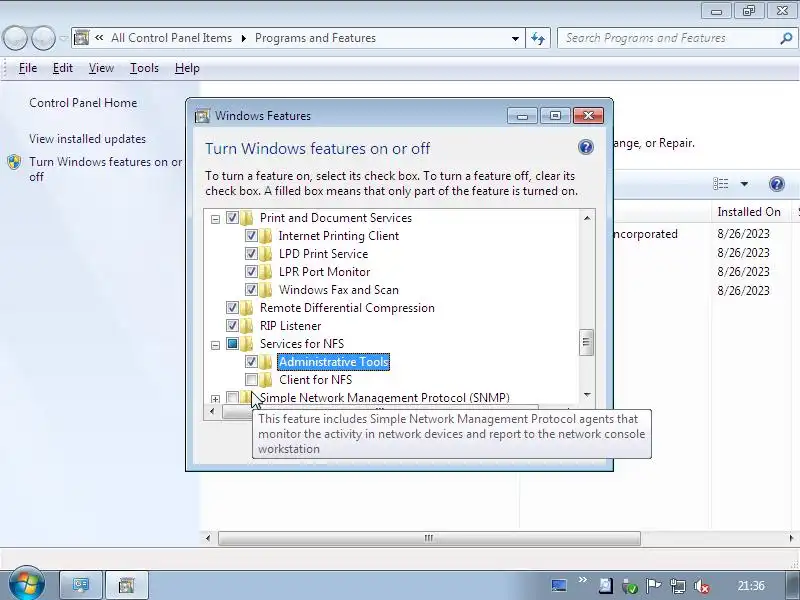Open the first taskbar window button
This screenshot has height=600, width=800.
(x=81, y=585)
